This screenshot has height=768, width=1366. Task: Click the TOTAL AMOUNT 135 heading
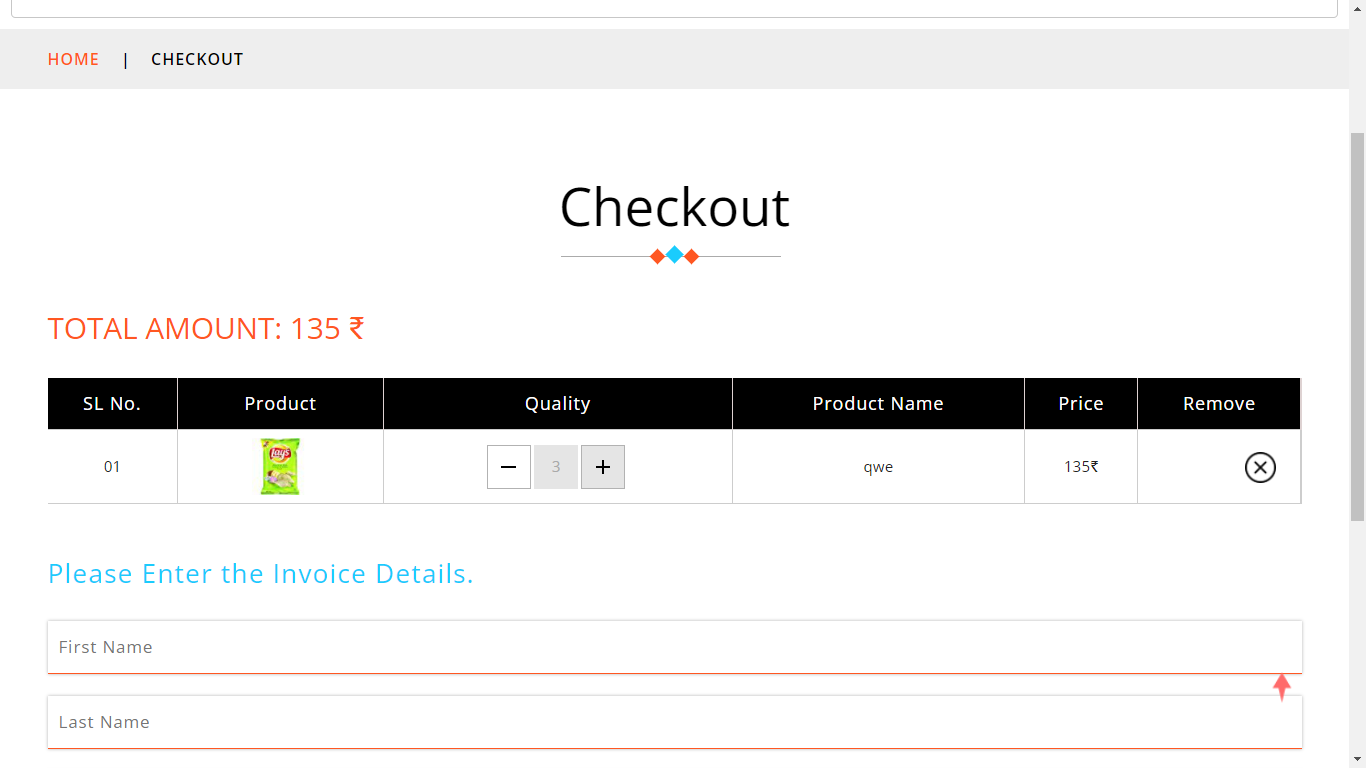point(206,328)
